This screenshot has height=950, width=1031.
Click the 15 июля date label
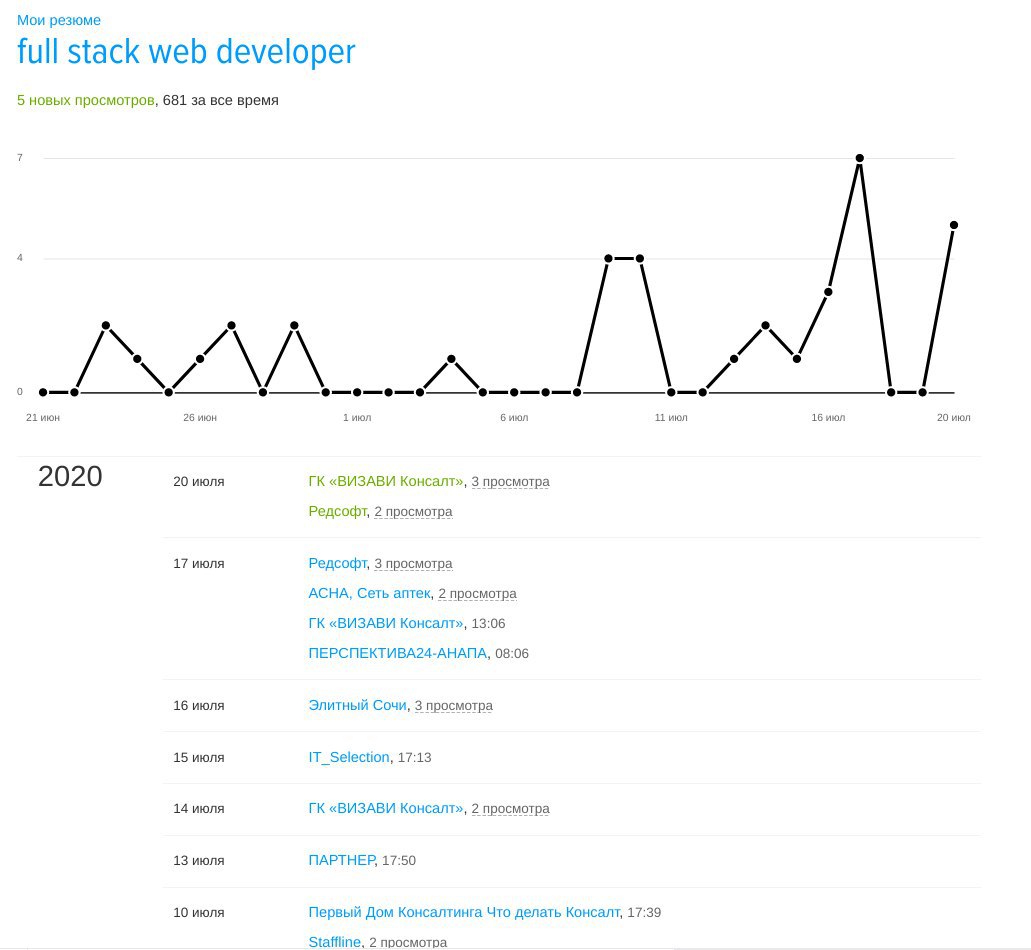point(199,758)
